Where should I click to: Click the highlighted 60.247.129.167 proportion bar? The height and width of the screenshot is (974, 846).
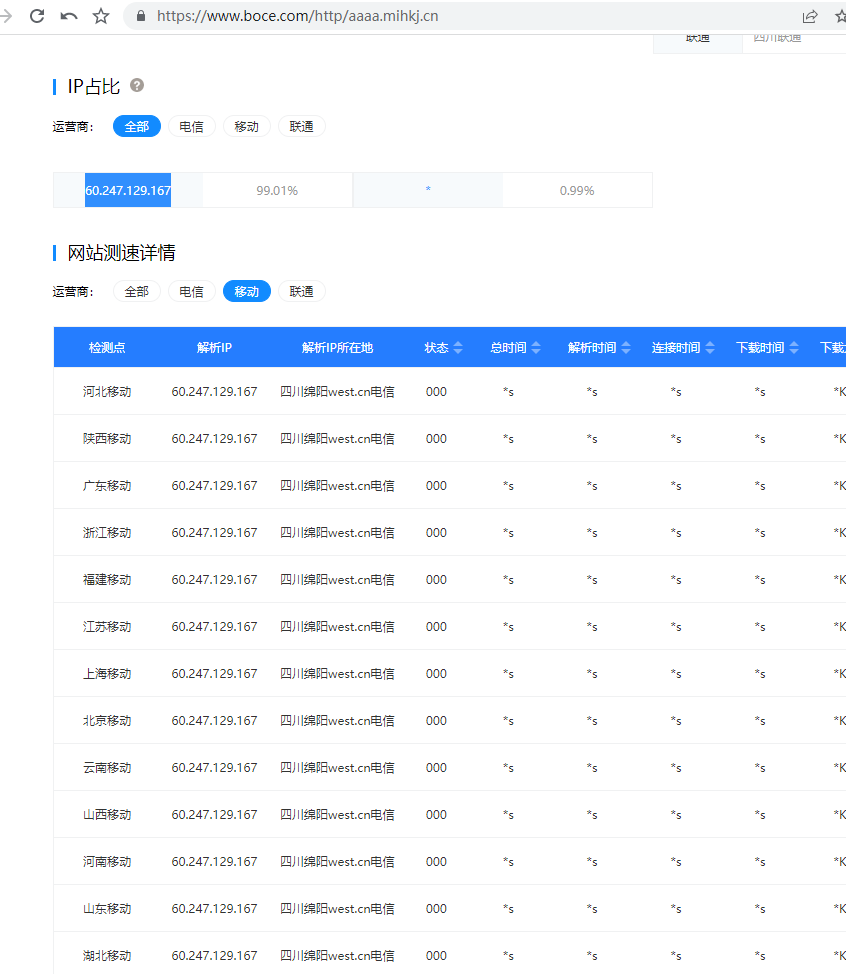coord(128,190)
